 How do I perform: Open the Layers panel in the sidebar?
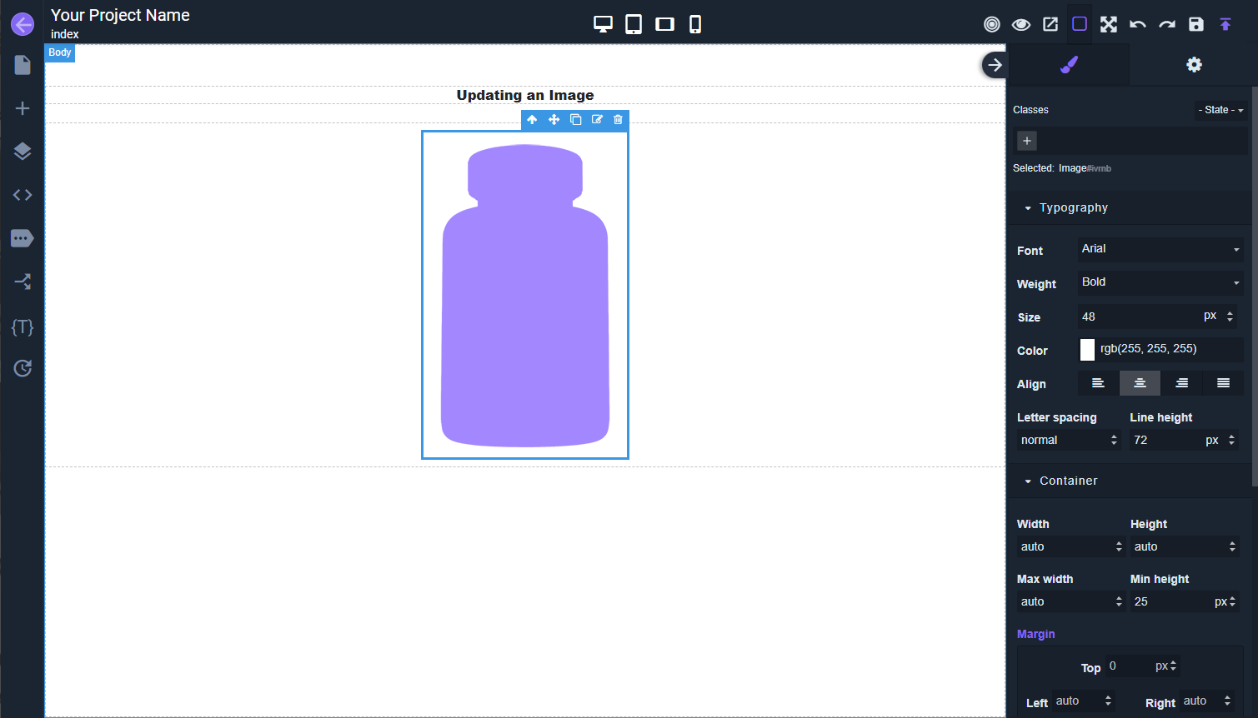tap(22, 151)
